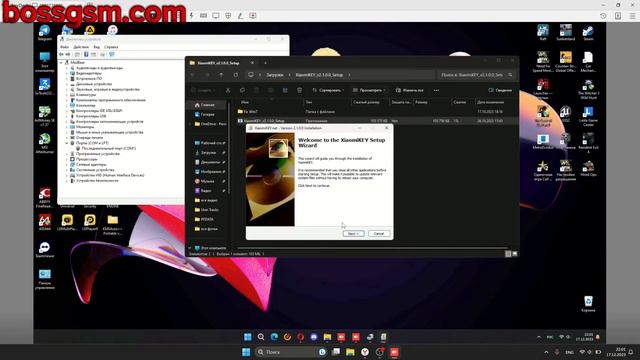Open Панель управления desktop icon
Image resolution: width=640 pixels, height=360 pixels.
pyautogui.click(x=44, y=280)
